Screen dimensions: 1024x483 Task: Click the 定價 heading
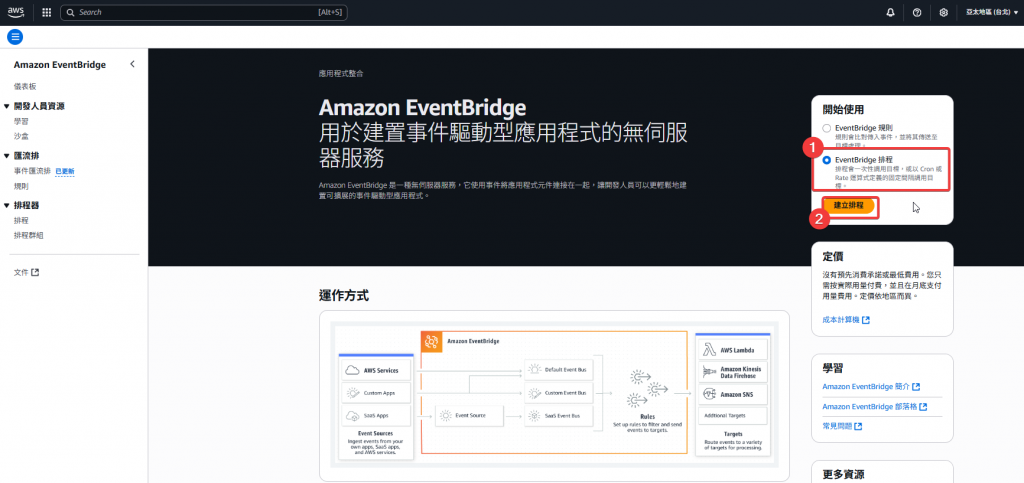833,256
